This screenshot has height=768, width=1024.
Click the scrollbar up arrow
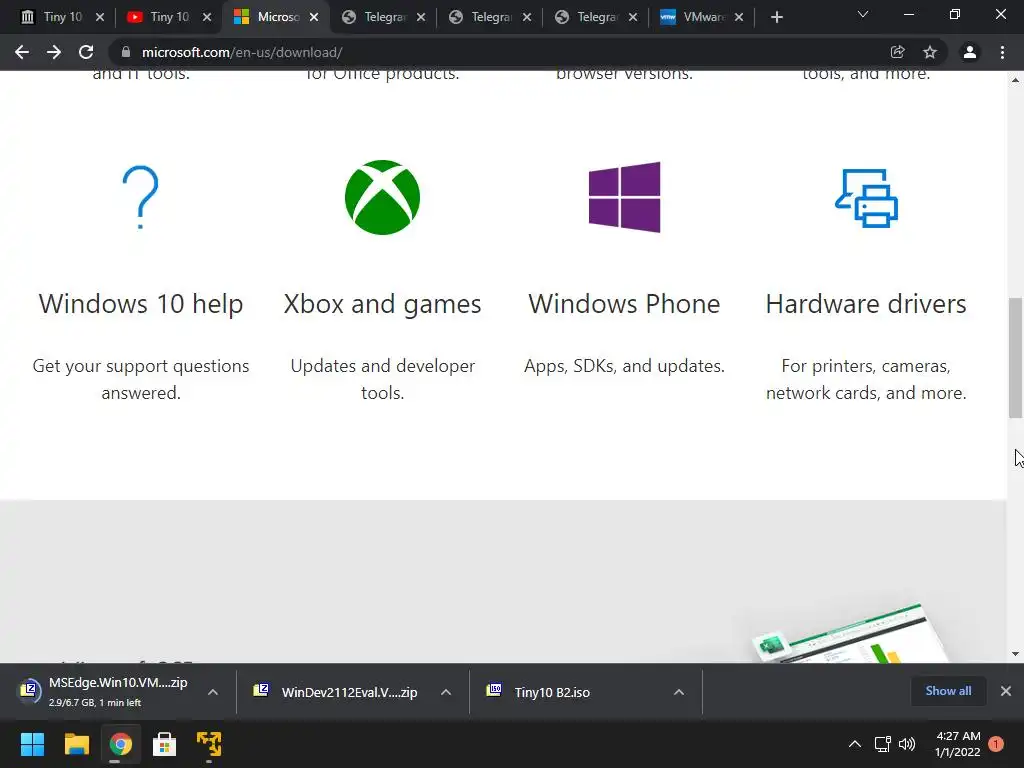pos(1016,80)
